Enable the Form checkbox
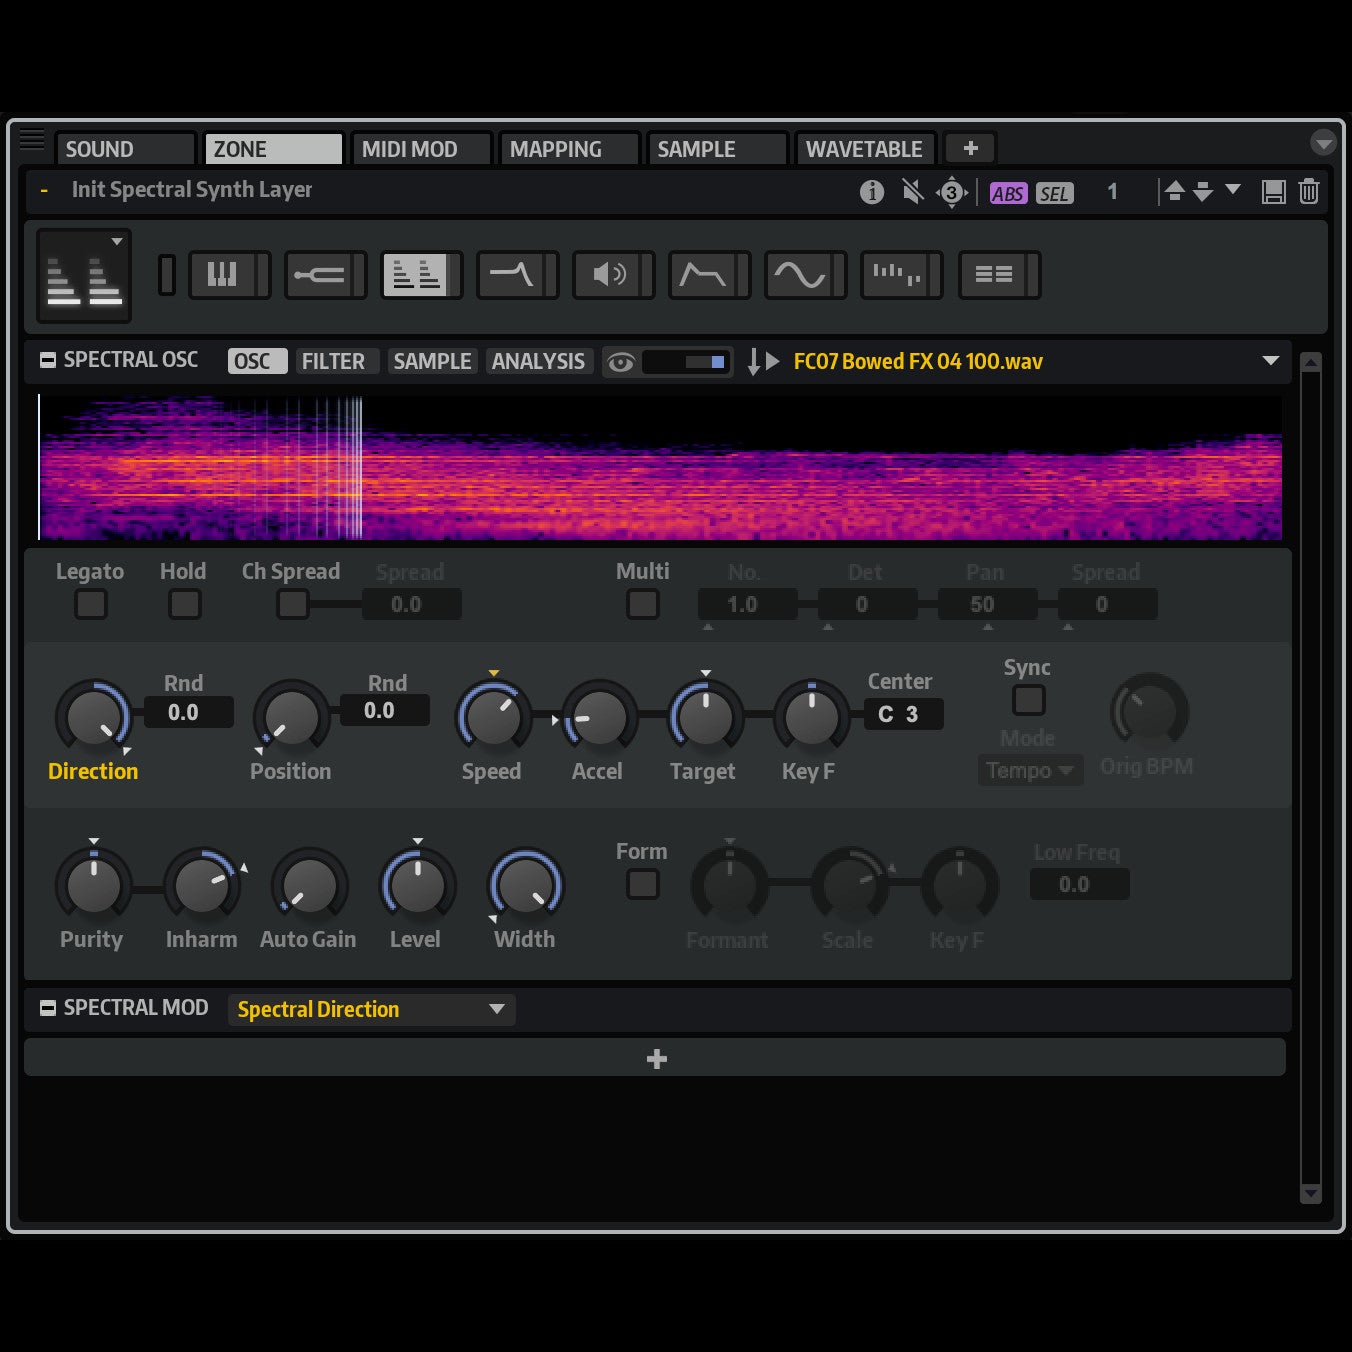This screenshot has height=1352, width=1352. [x=642, y=884]
